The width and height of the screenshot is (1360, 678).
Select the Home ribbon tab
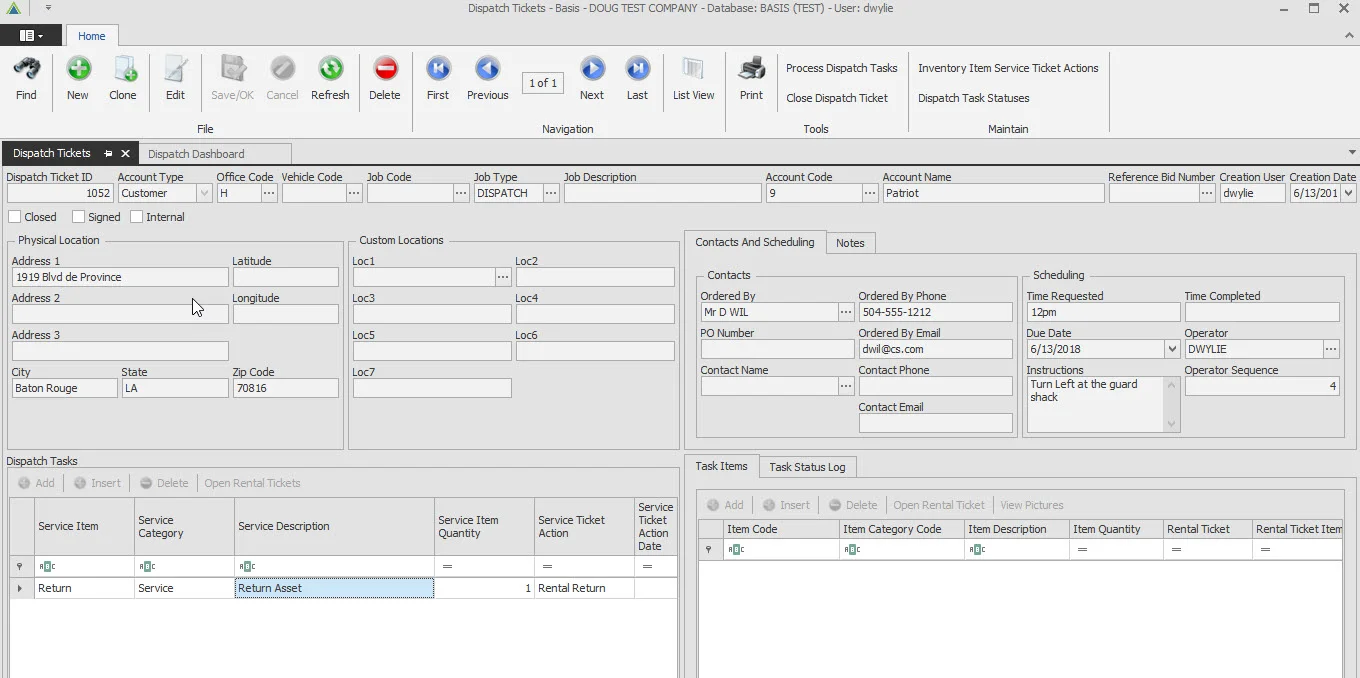(92, 36)
